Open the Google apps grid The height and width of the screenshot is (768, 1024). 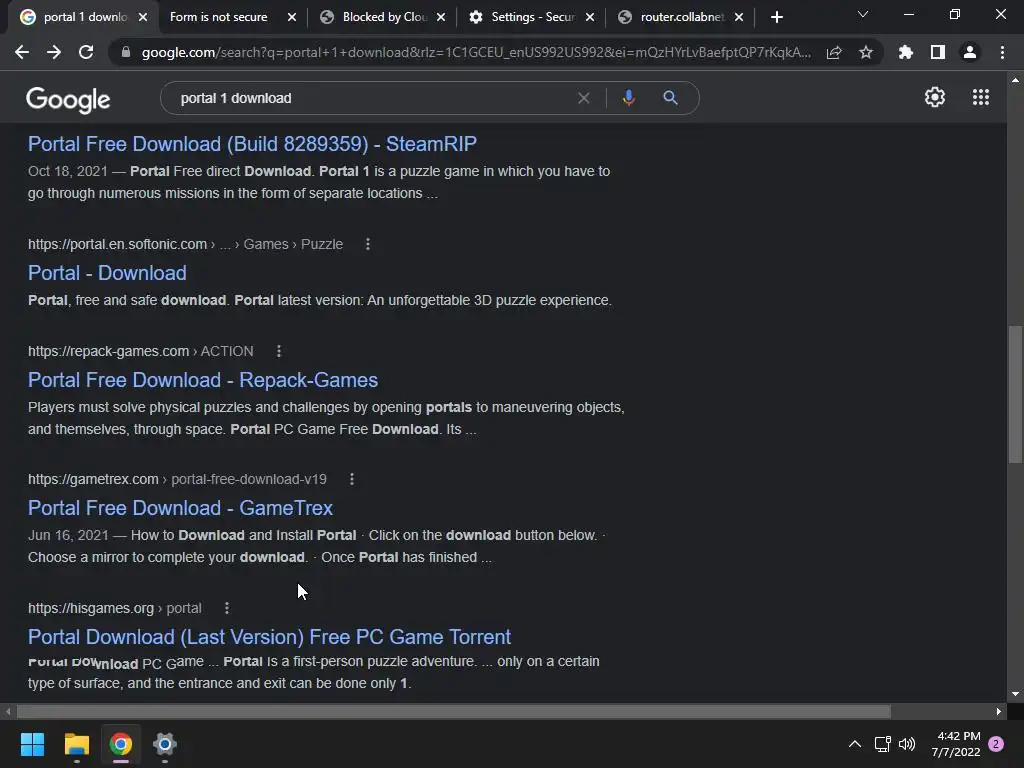tap(981, 97)
